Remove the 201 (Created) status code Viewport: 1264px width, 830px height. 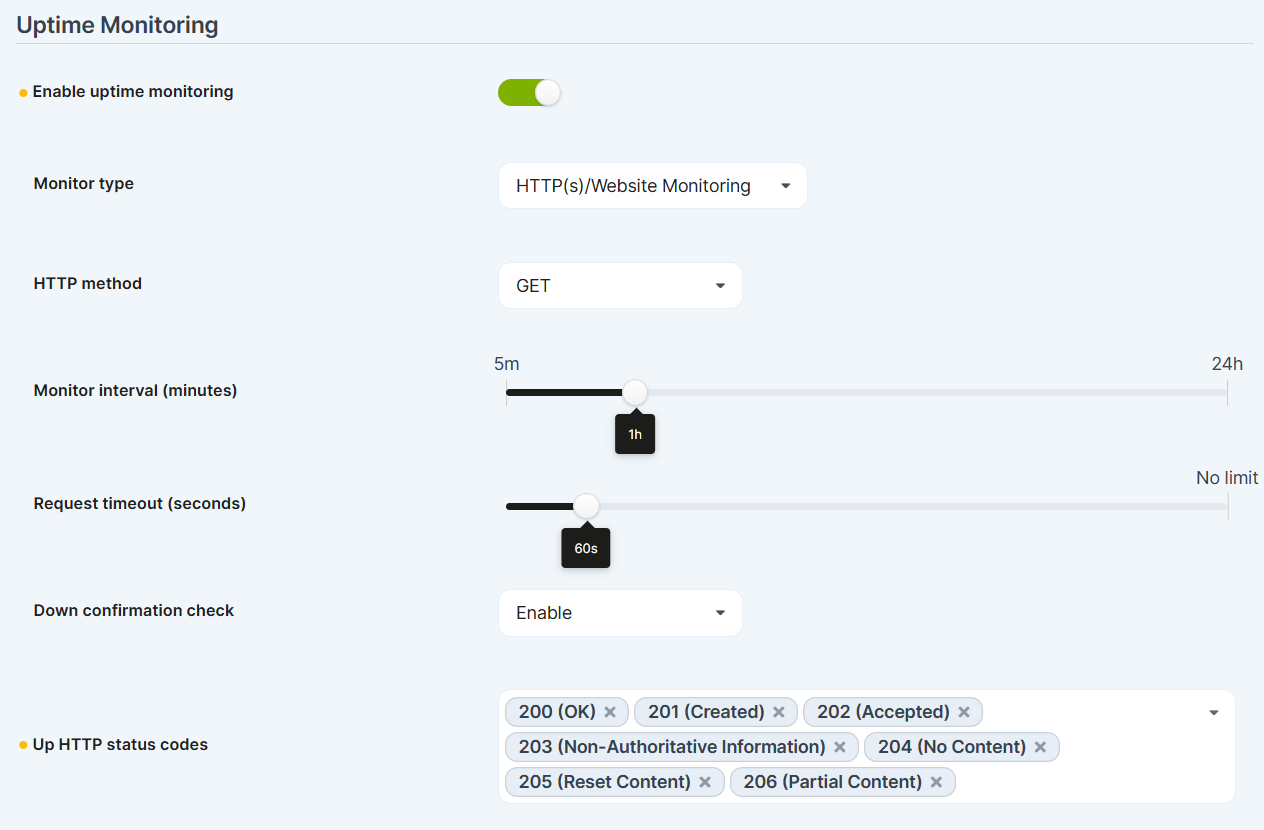pos(779,712)
